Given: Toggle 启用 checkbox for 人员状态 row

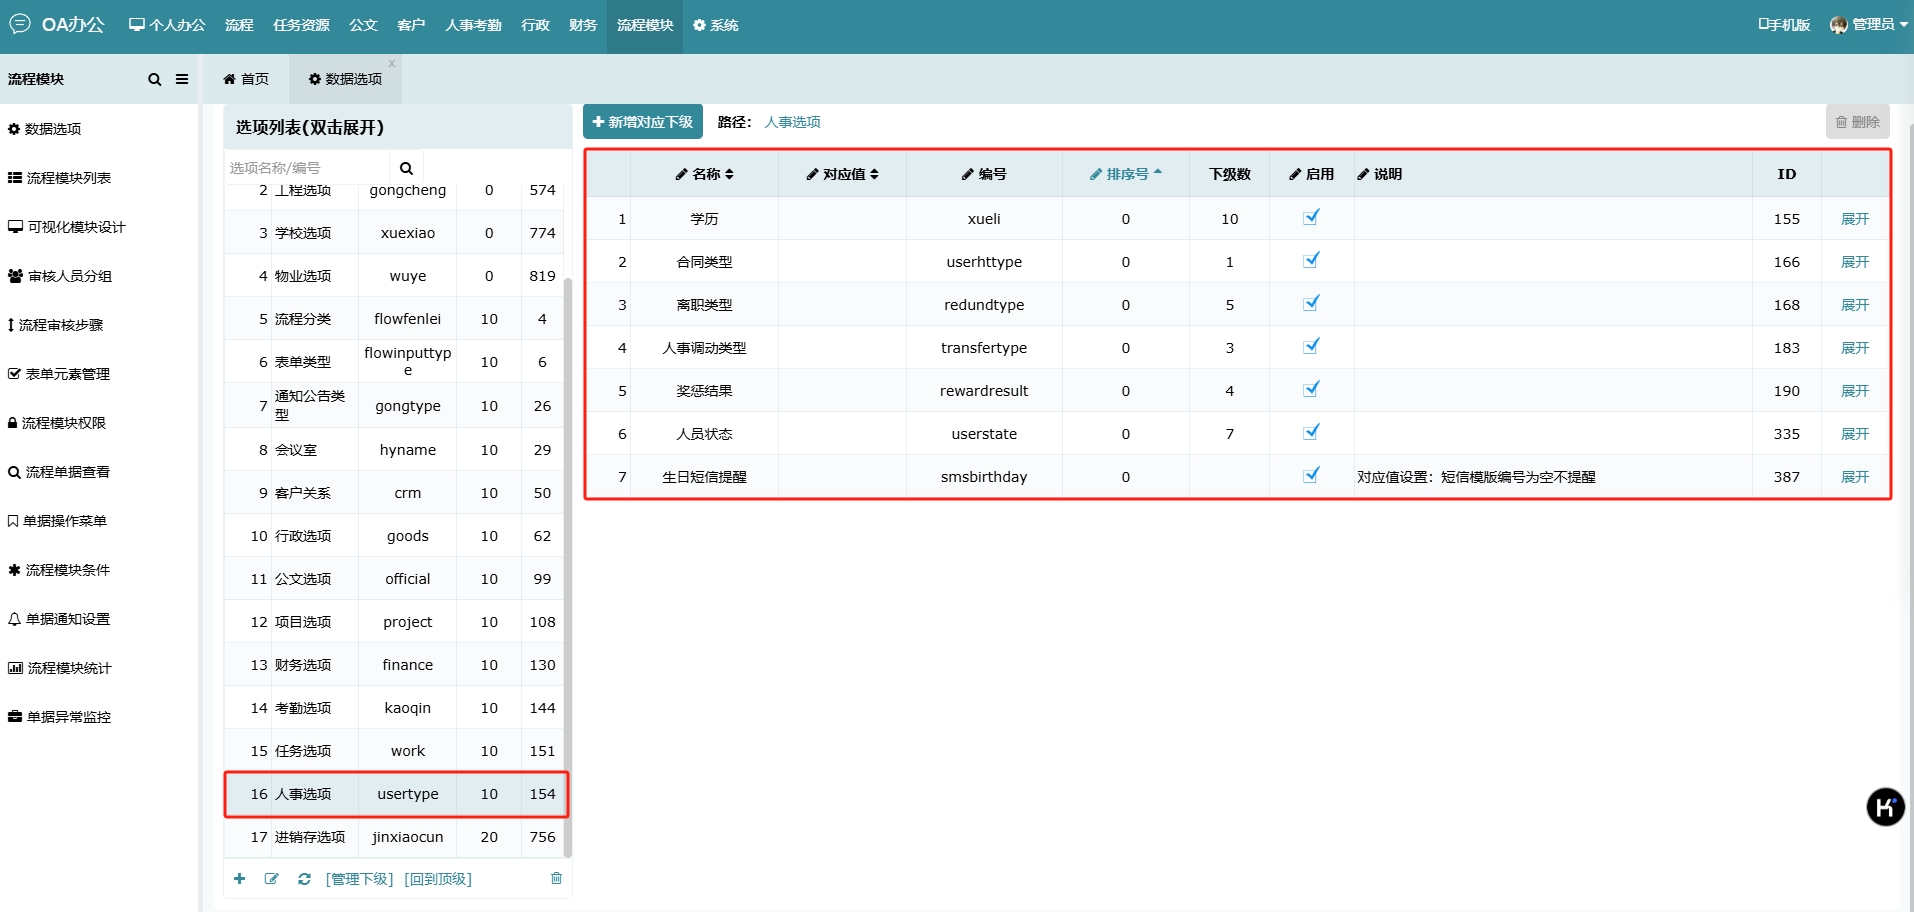Looking at the screenshot, I should (1311, 432).
